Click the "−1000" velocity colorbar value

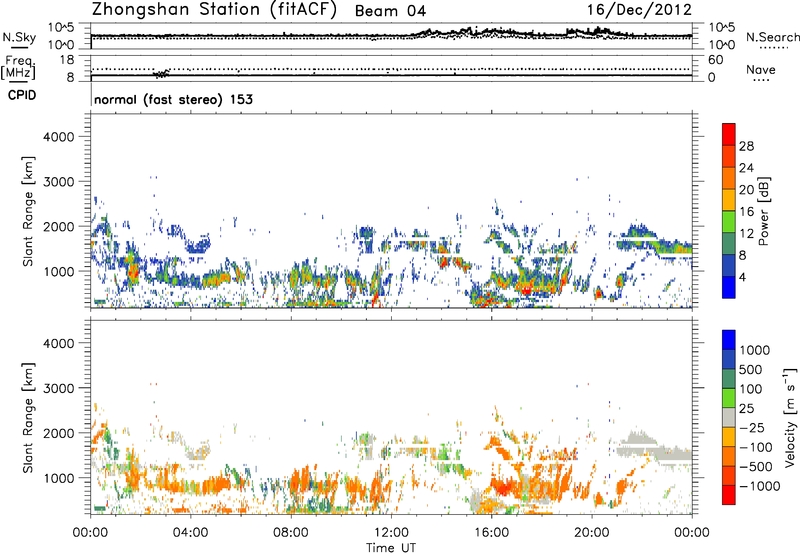pos(759,486)
